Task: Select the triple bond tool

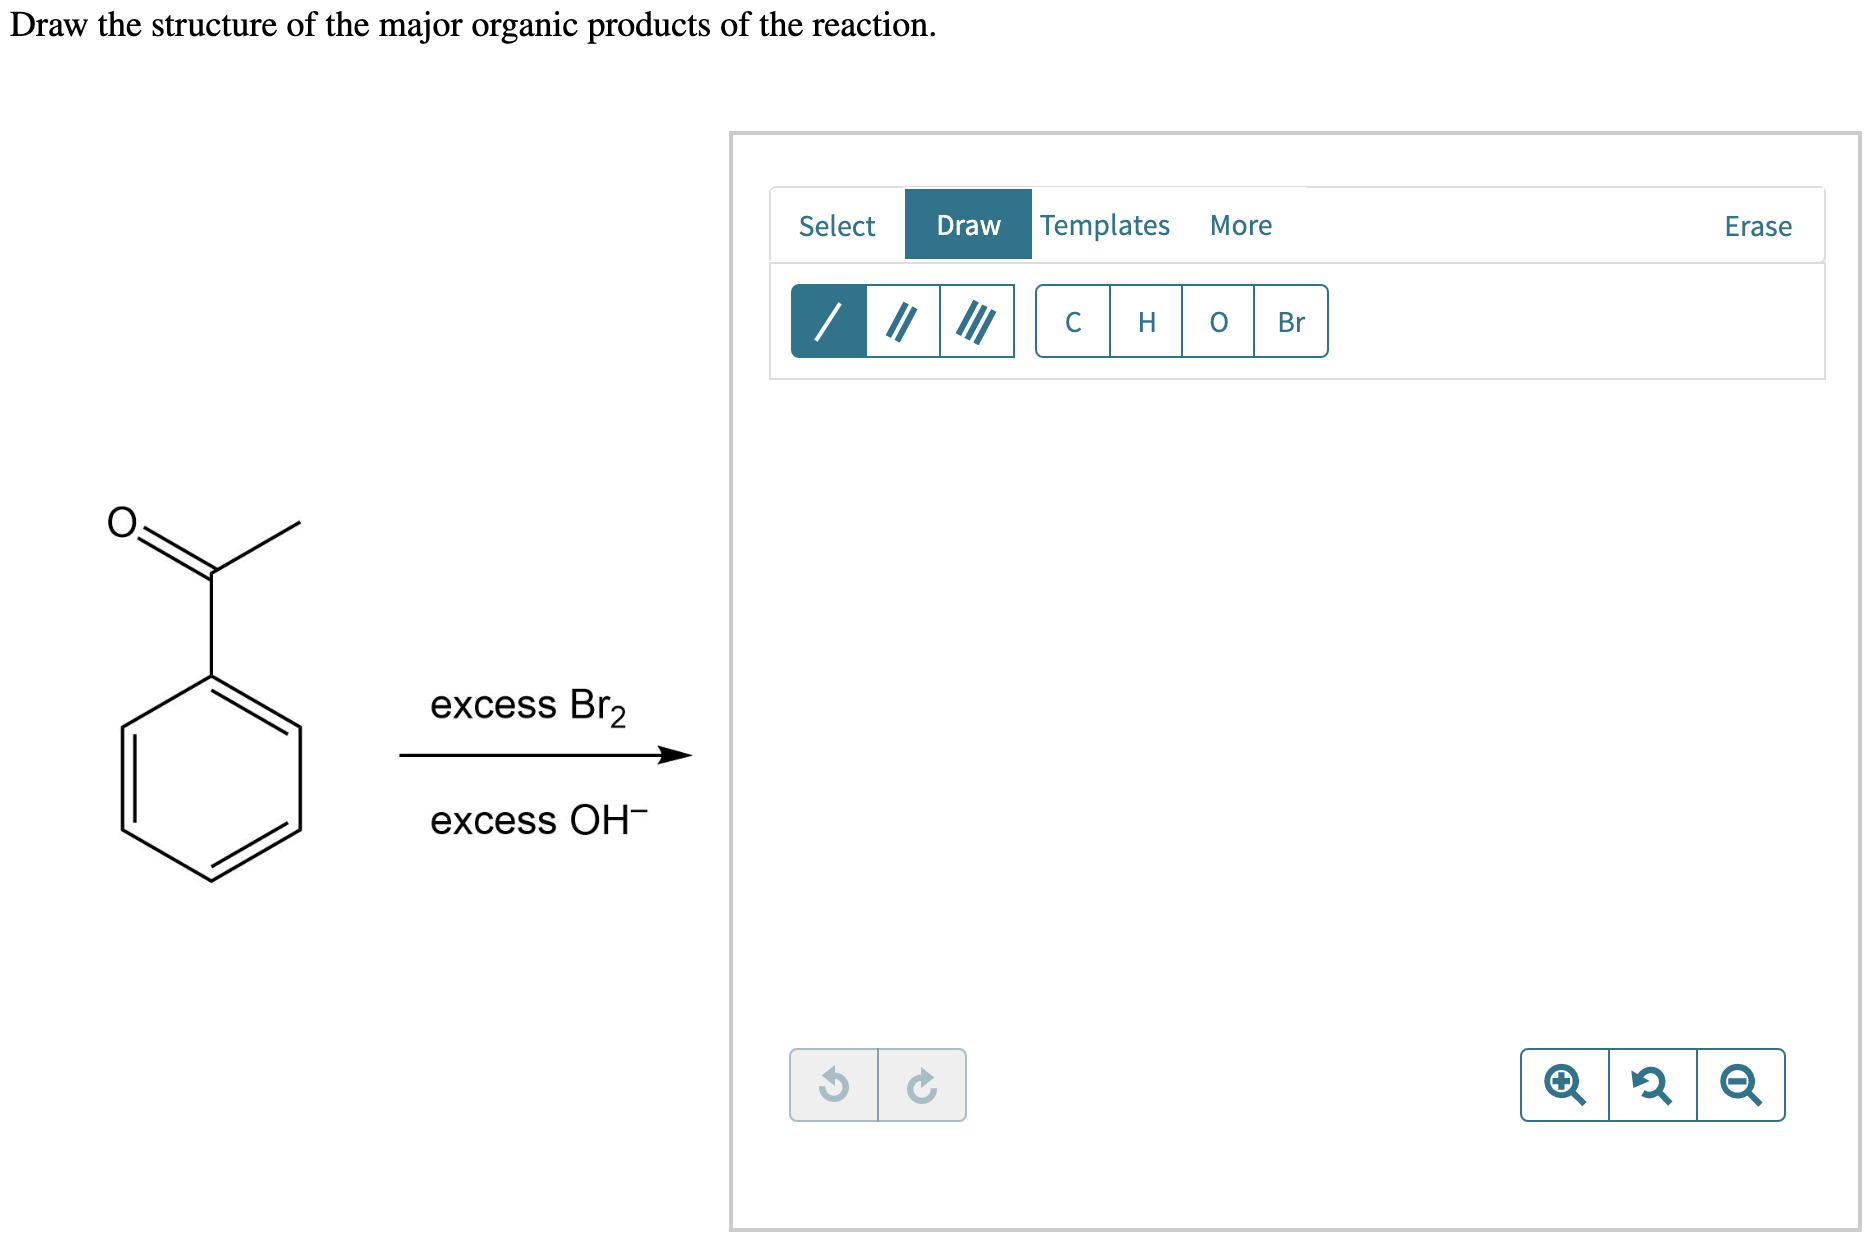Action: 977,321
